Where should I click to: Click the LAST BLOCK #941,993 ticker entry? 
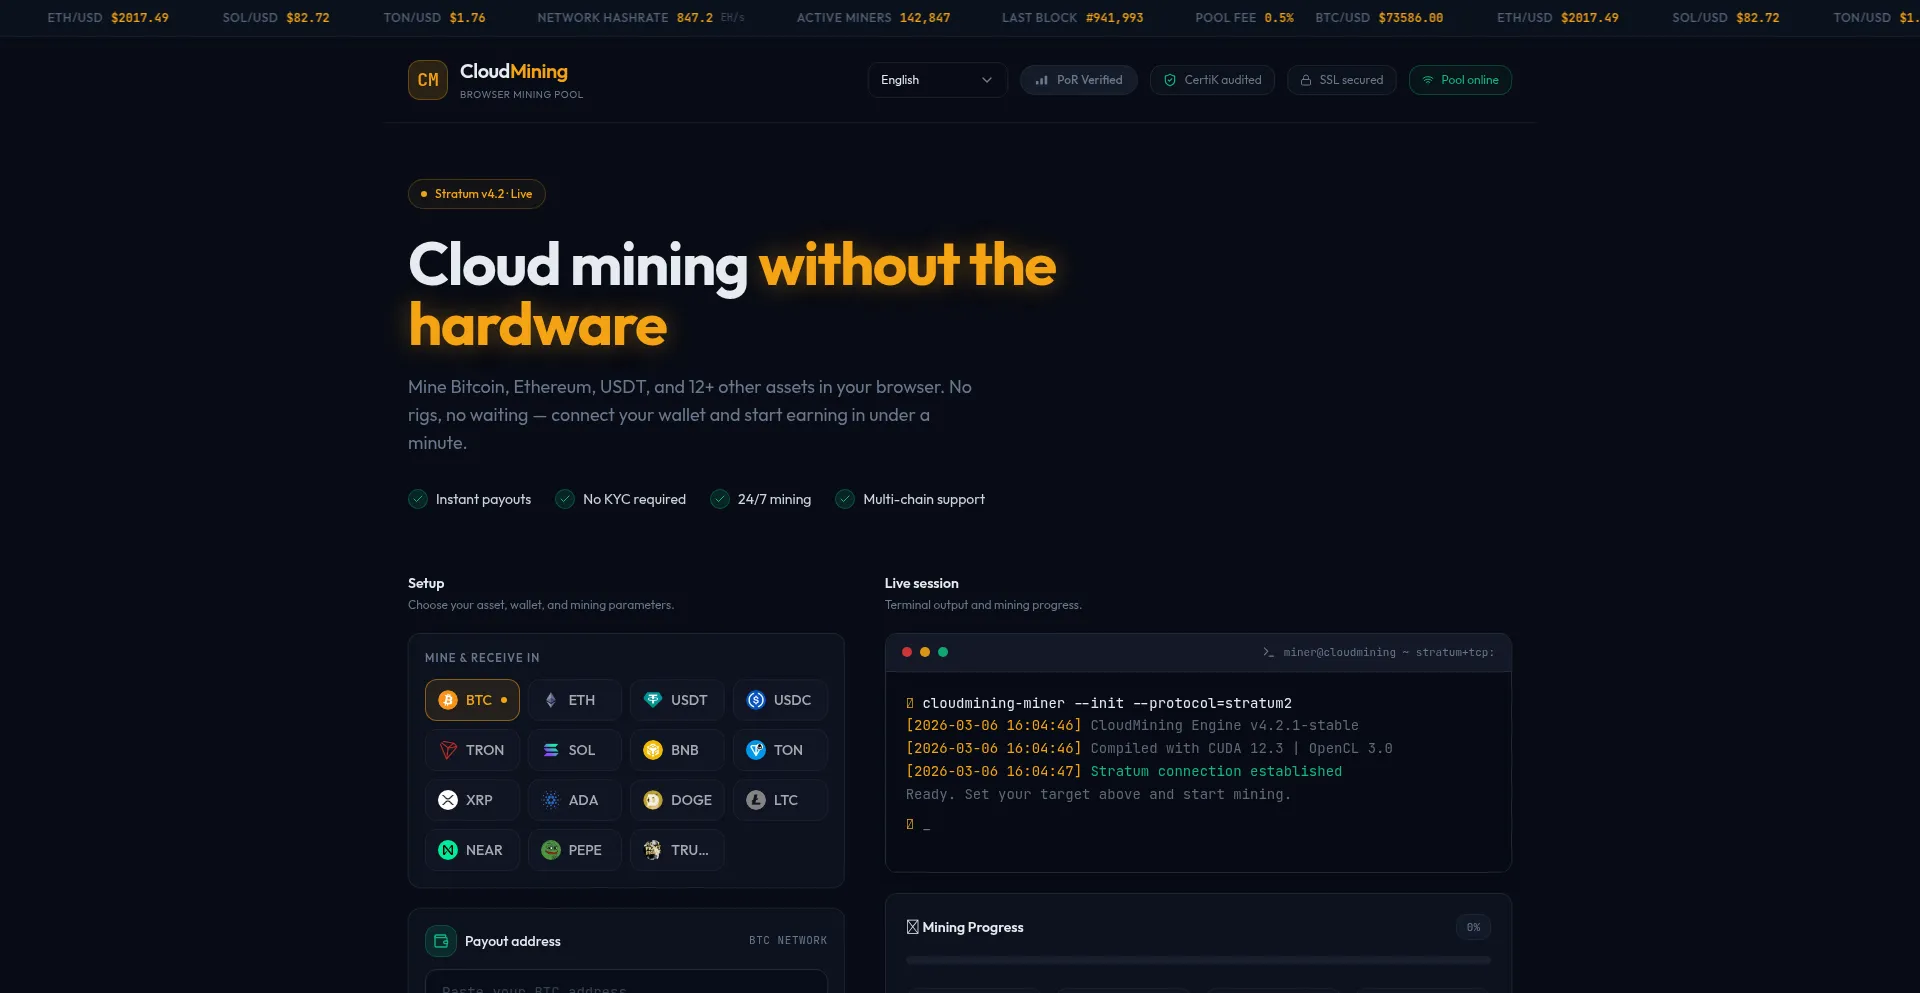[x=1072, y=18]
